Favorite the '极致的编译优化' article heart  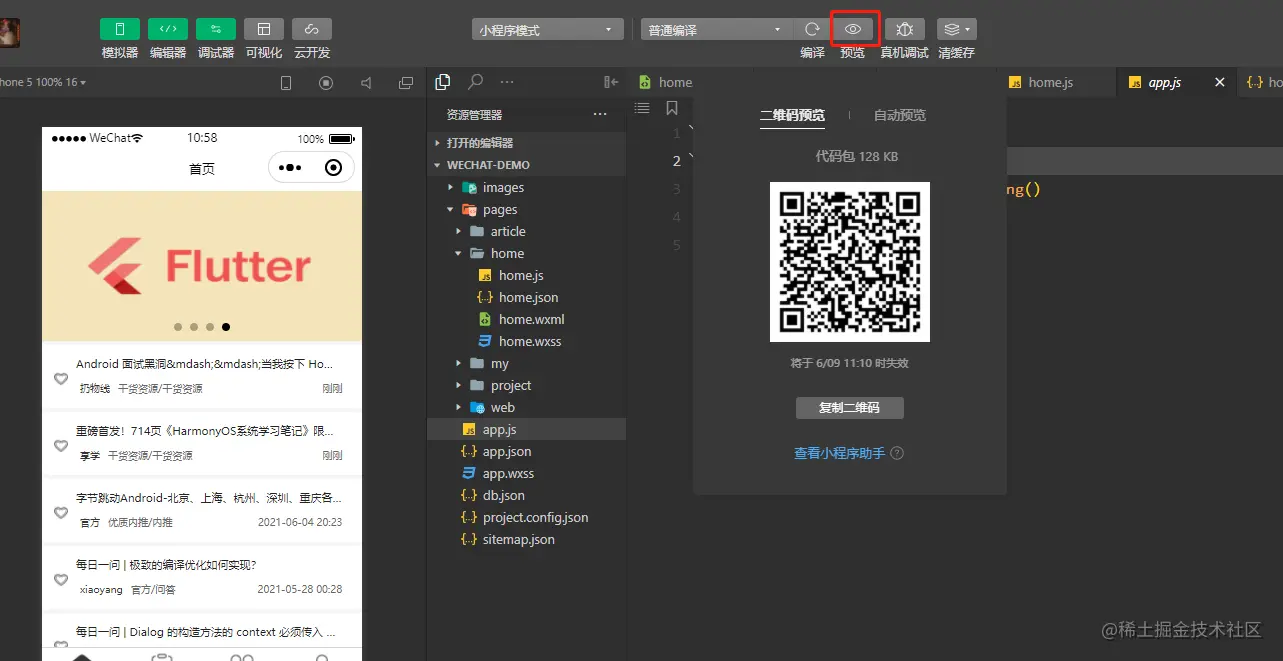[x=61, y=580]
